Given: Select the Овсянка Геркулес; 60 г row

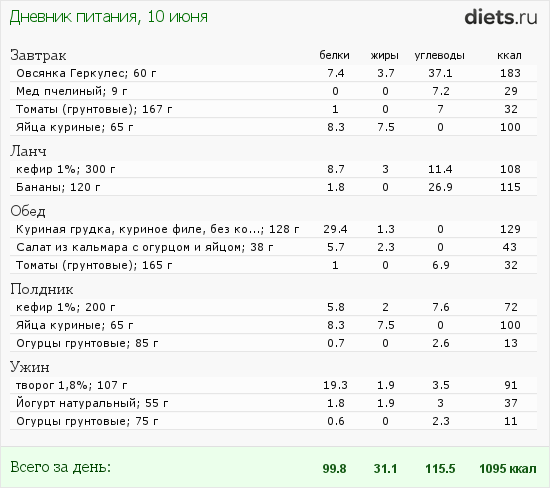Looking at the screenshot, I should (x=273, y=73).
